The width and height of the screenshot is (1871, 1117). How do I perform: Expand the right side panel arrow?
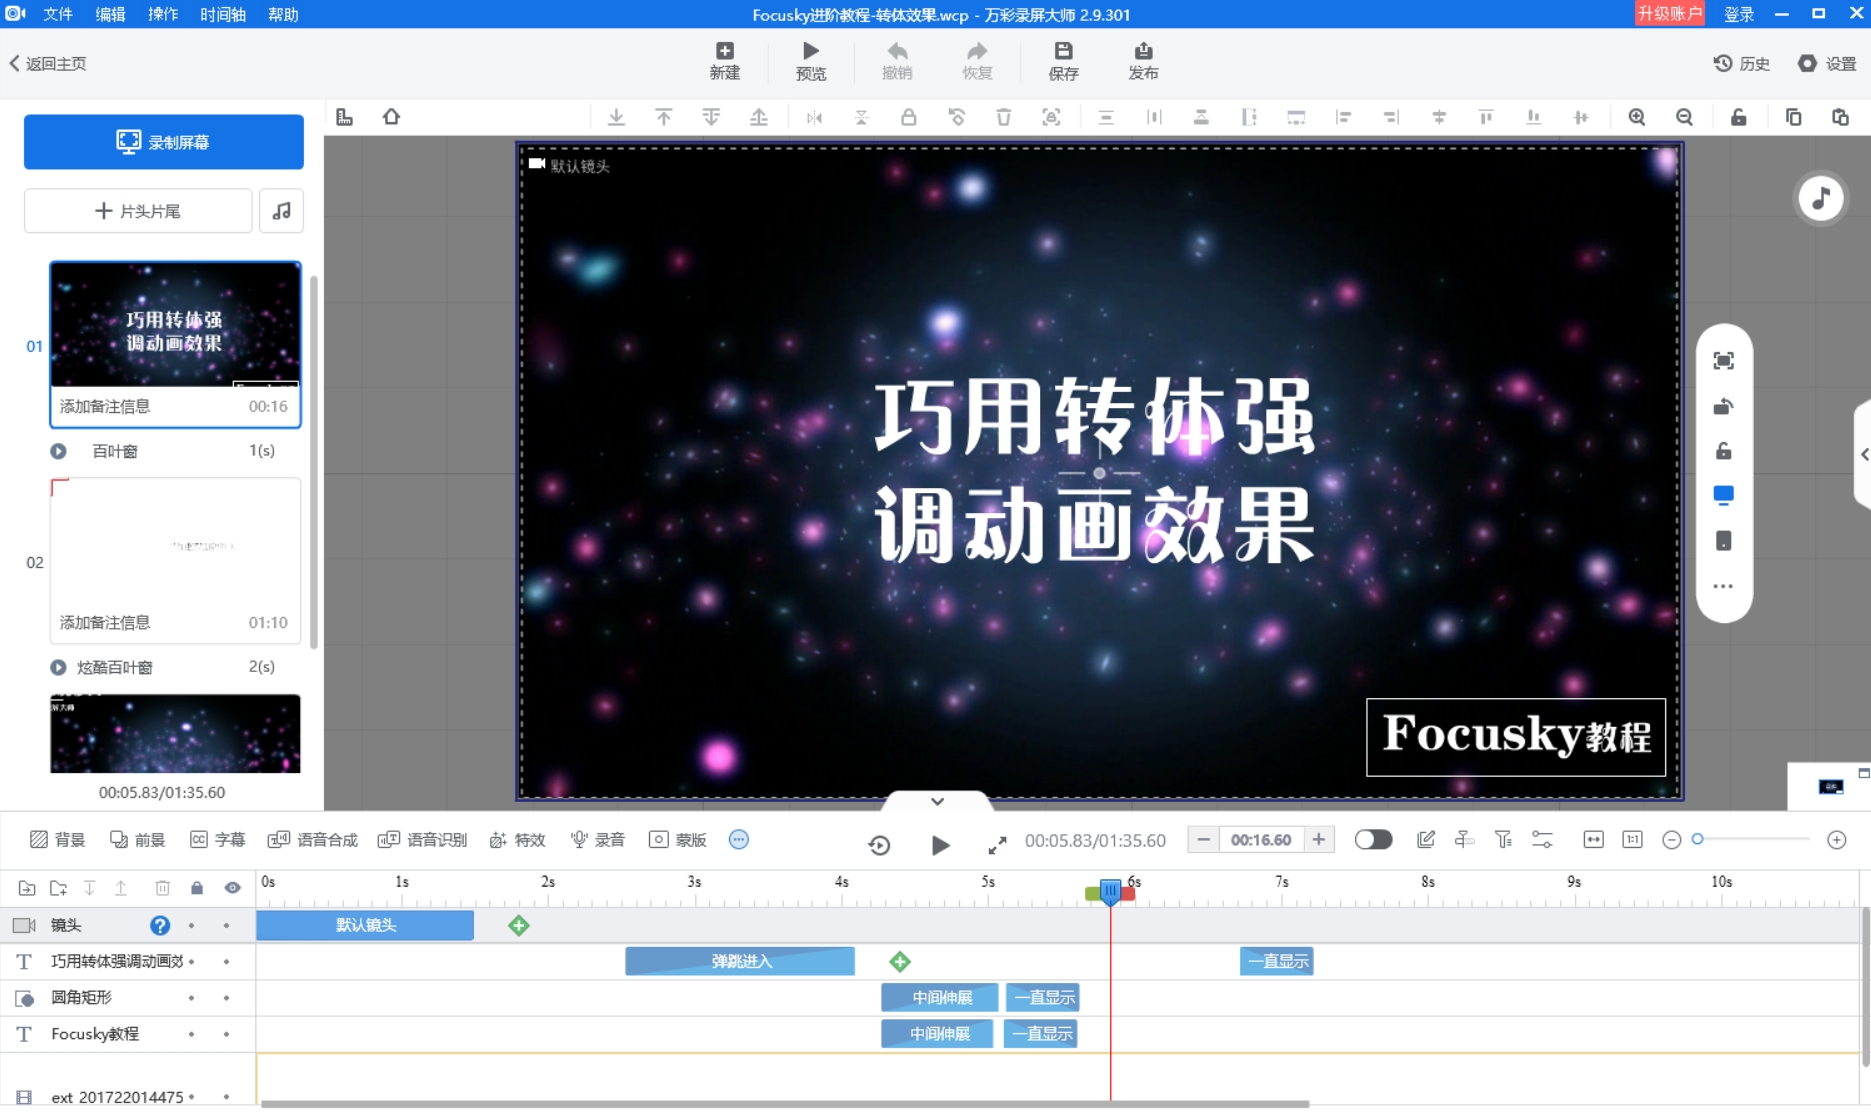1864,455
